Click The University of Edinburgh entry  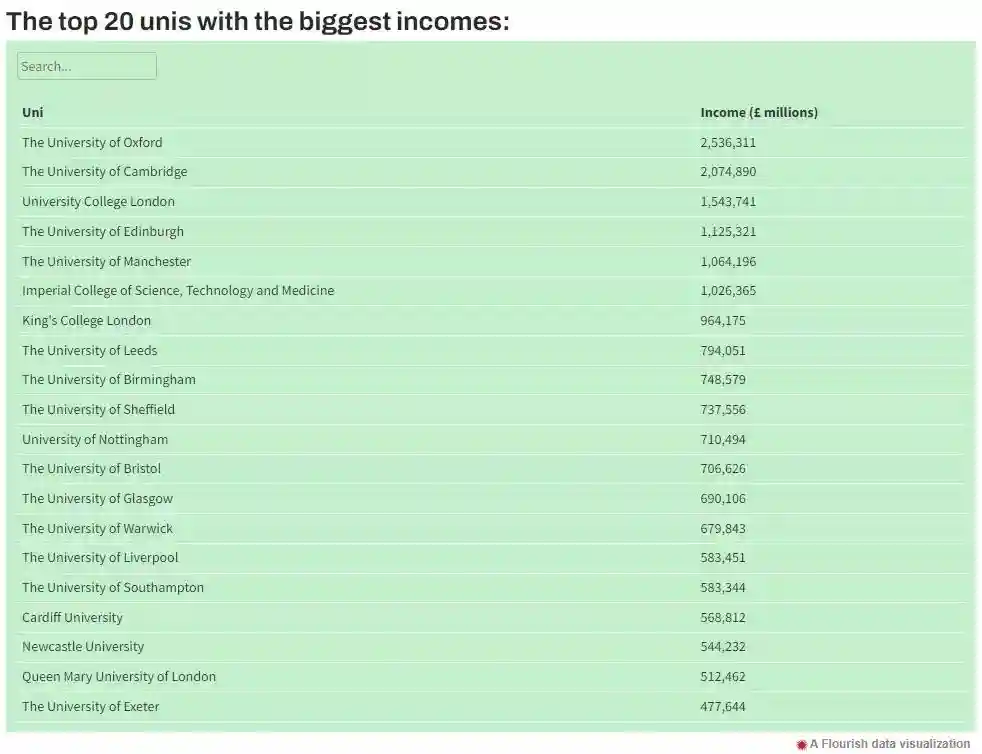[103, 231]
